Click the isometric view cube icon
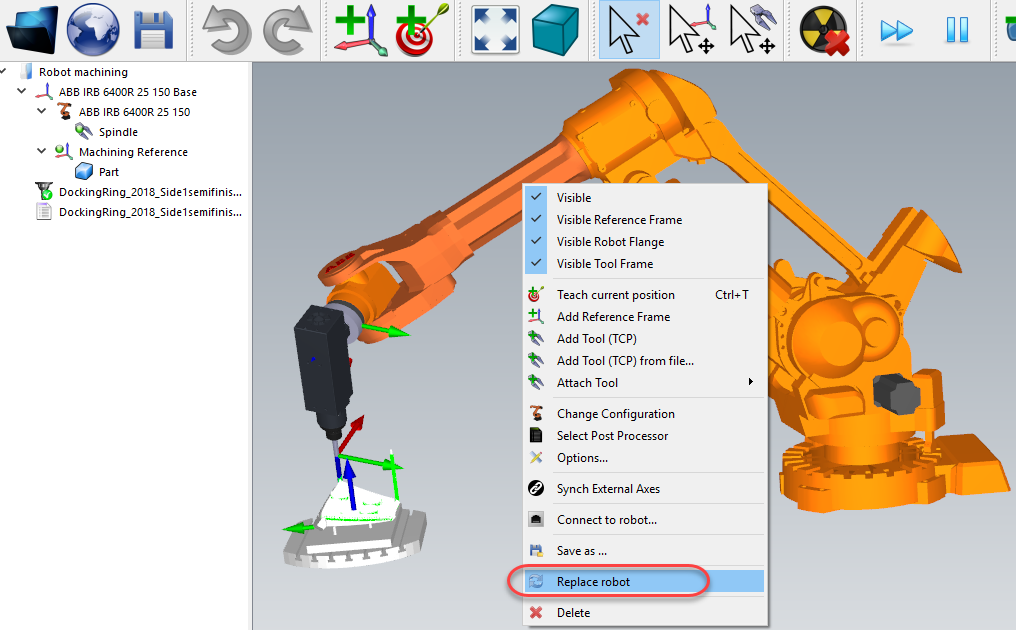The width and height of the screenshot is (1016, 630). (x=556, y=29)
